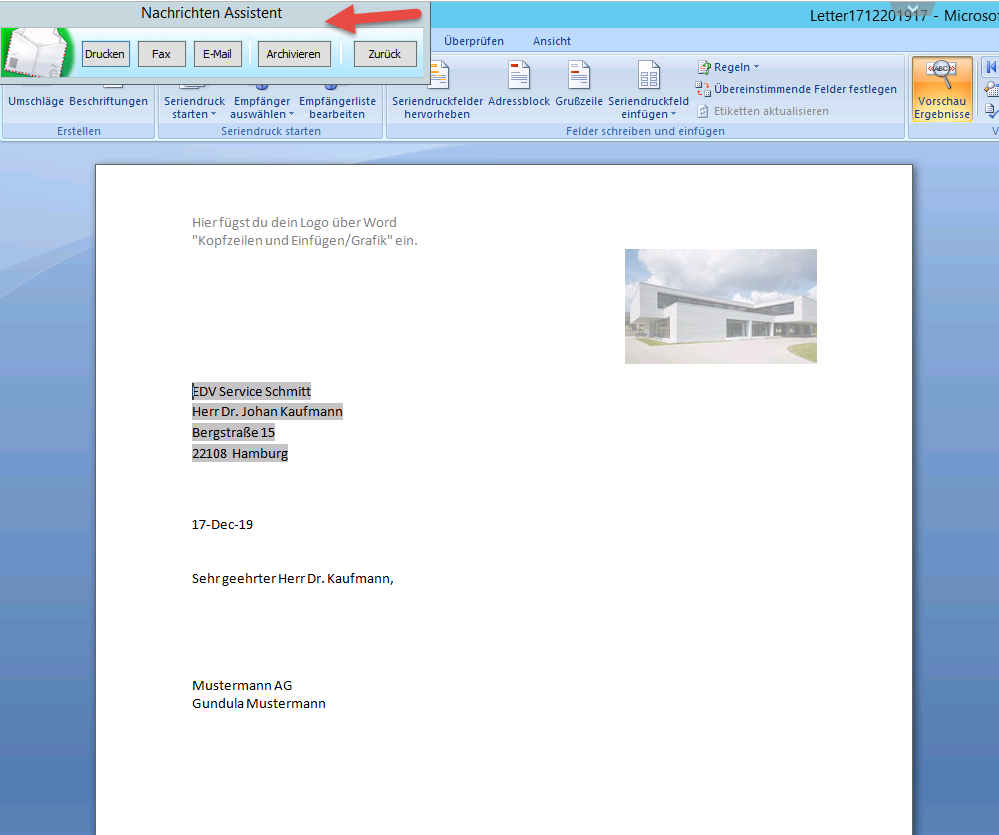Open the Seriendruckfeld einfügen dropdown
The height and width of the screenshot is (835, 999).
649,107
